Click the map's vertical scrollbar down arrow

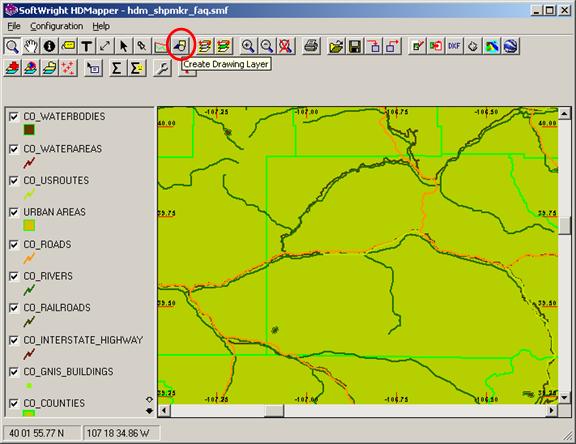click(565, 397)
